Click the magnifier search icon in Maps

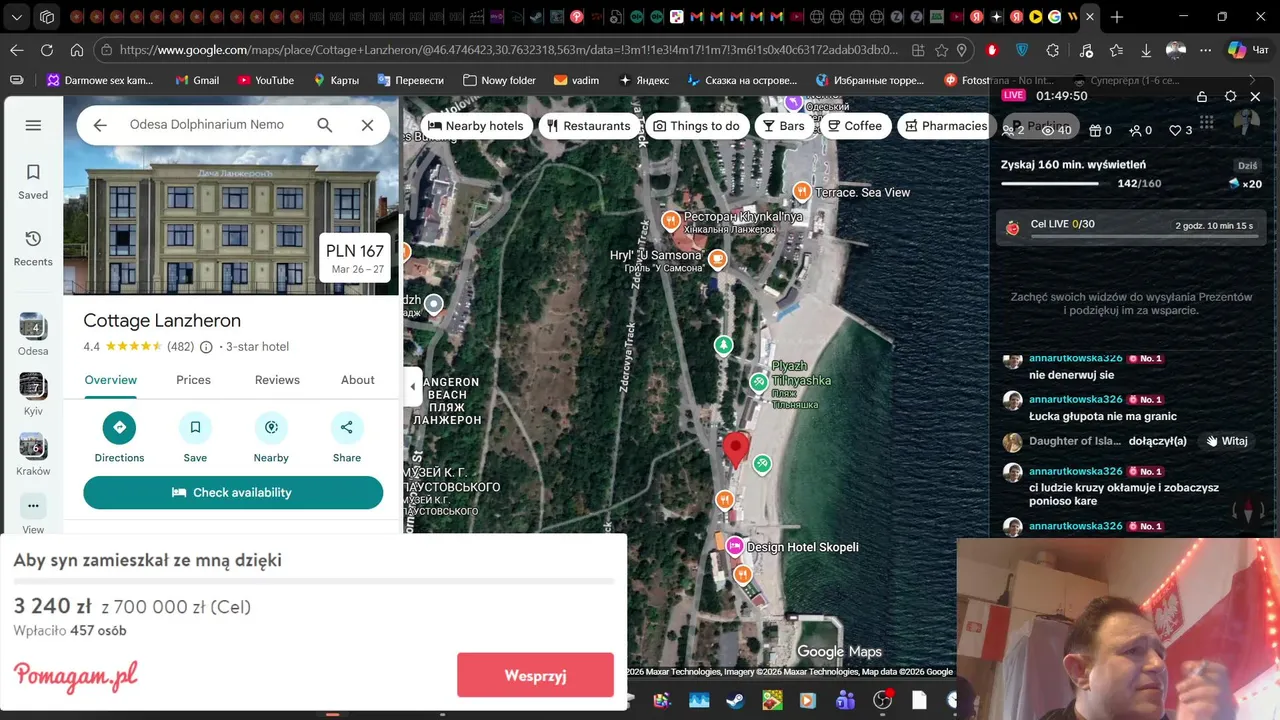[324, 125]
